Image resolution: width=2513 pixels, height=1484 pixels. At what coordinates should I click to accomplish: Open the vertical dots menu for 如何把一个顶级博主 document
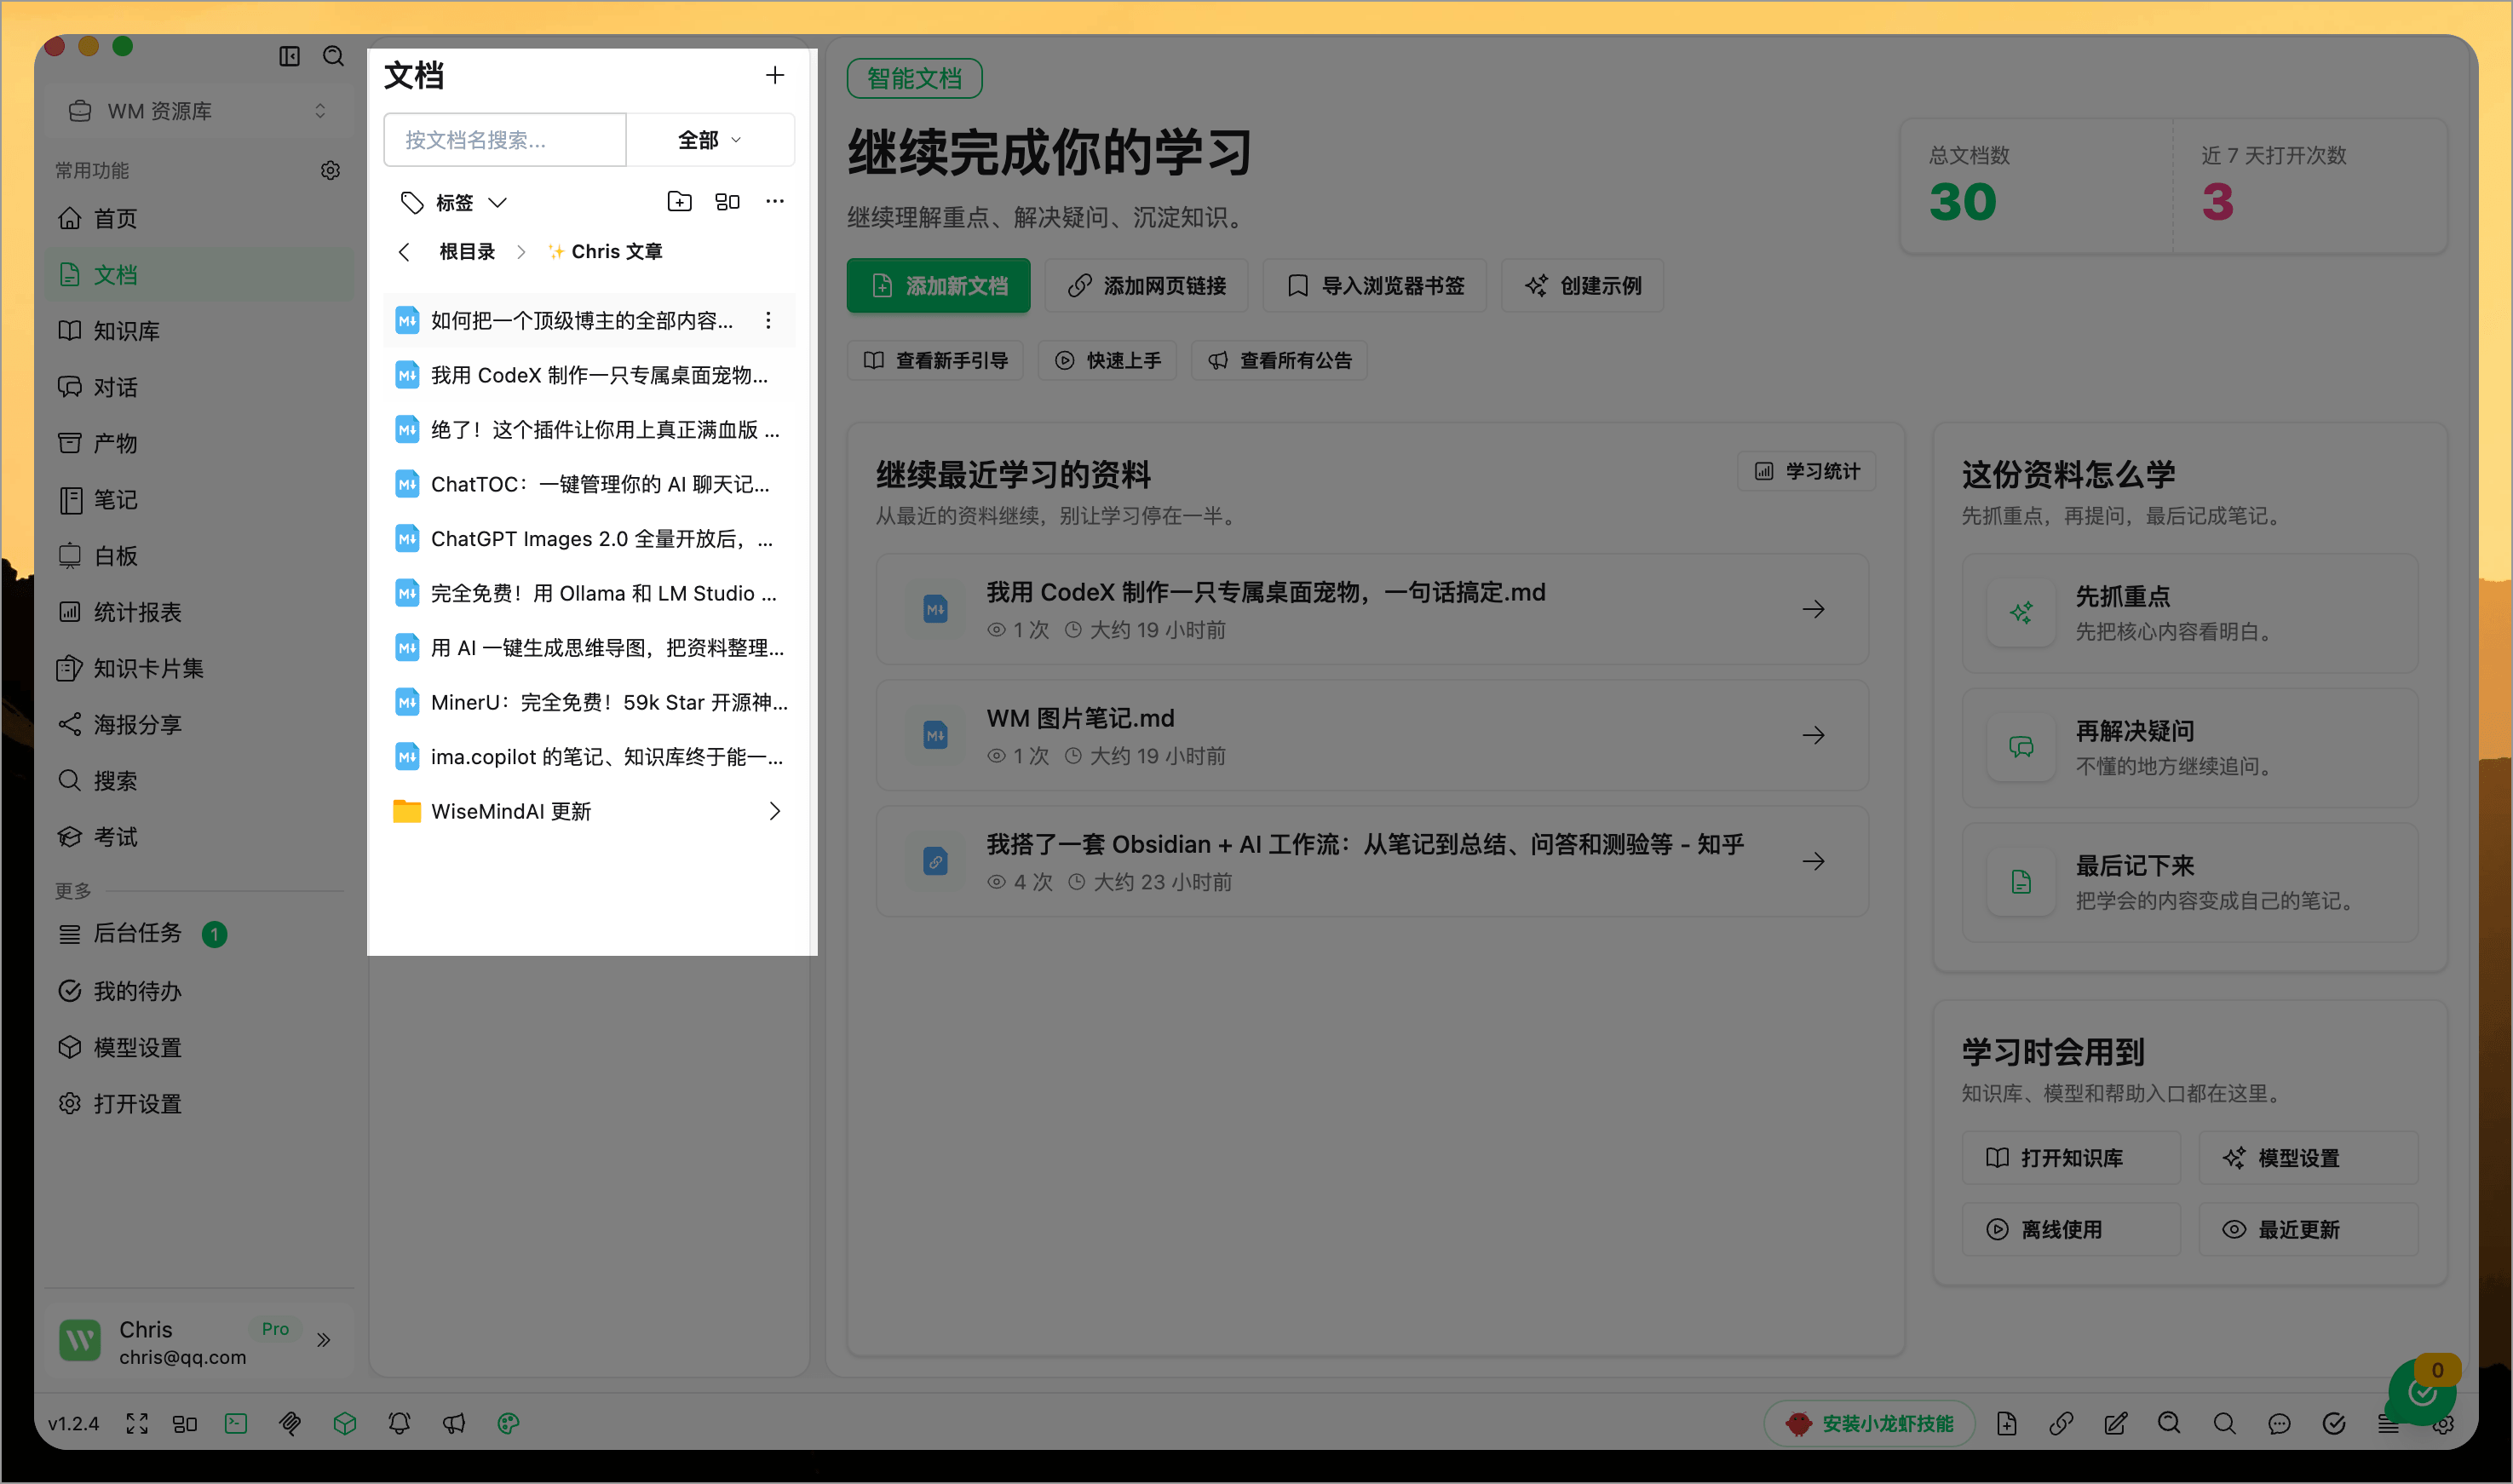coord(768,320)
